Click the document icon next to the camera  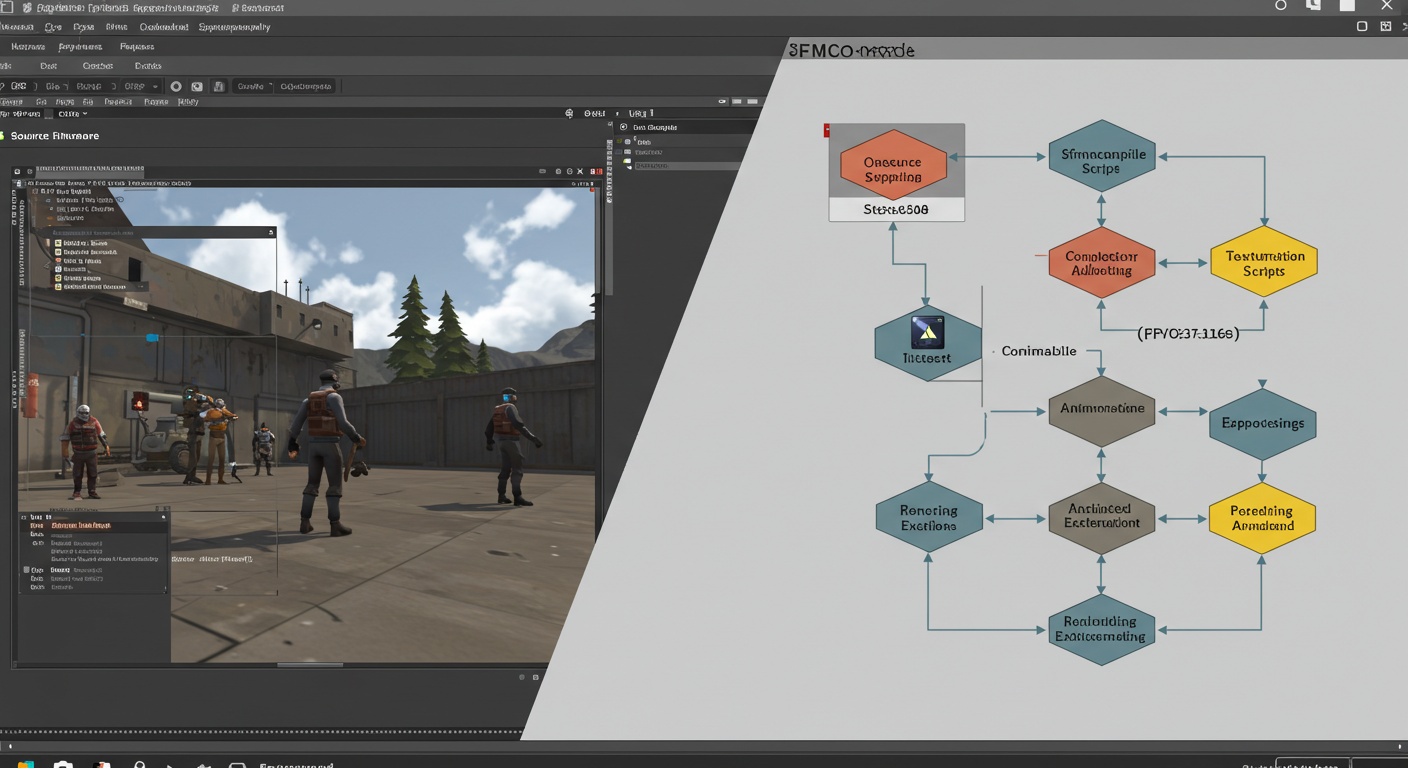click(x=219, y=87)
